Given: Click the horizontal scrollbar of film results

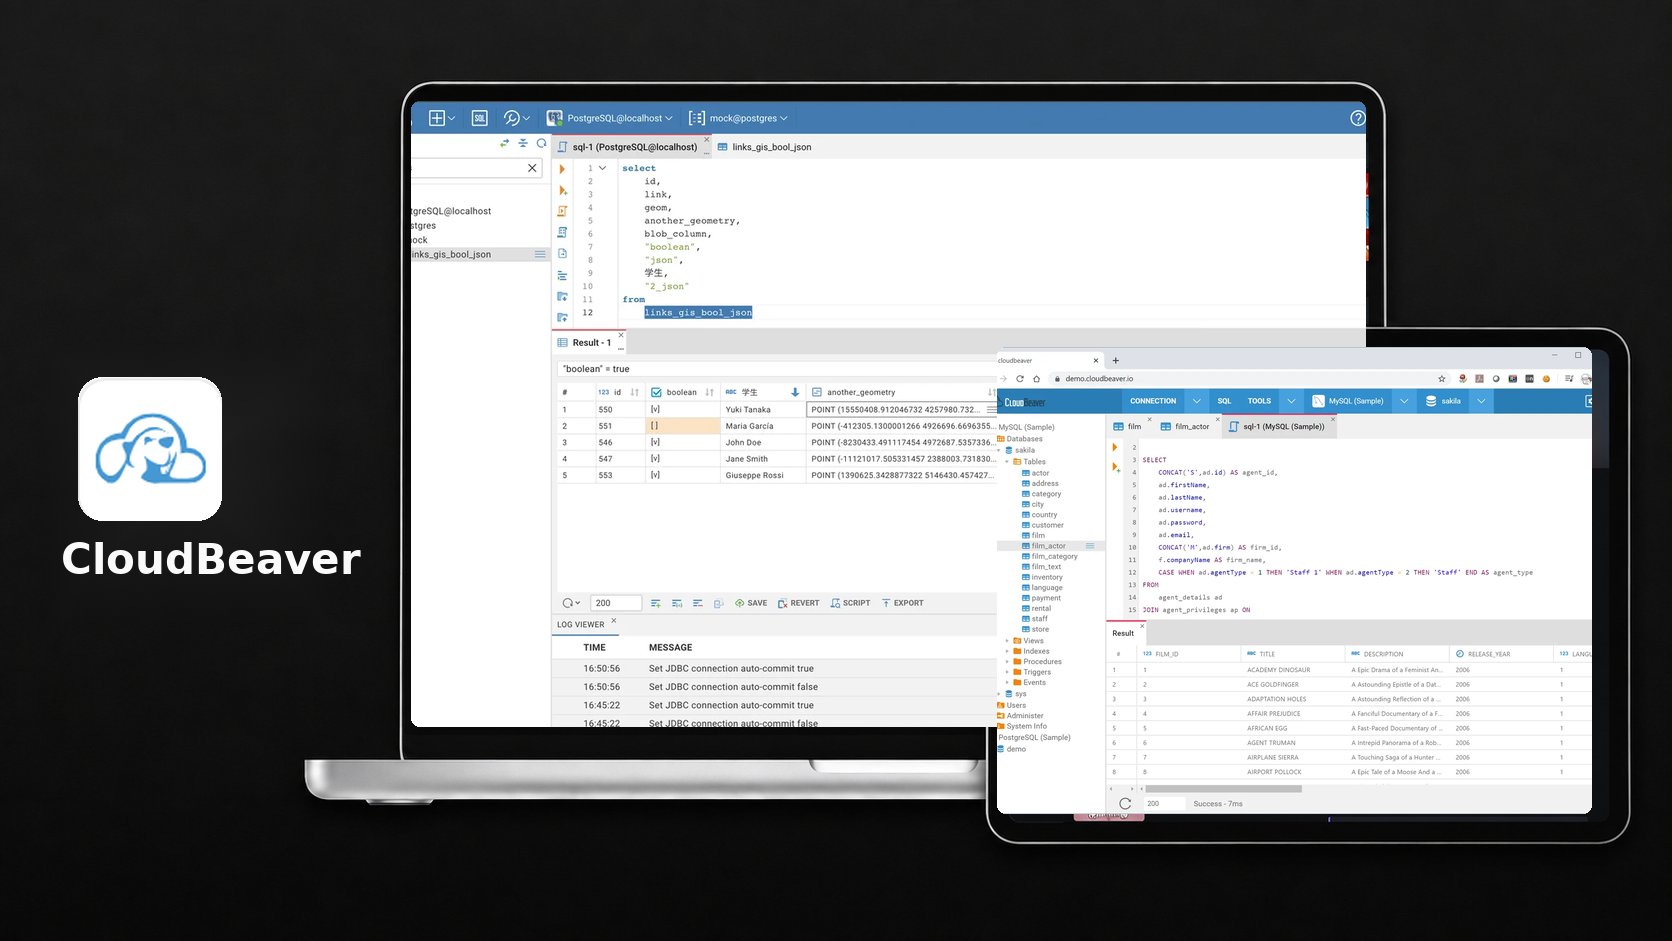Looking at the screenshot, I should pos(1223,789).
